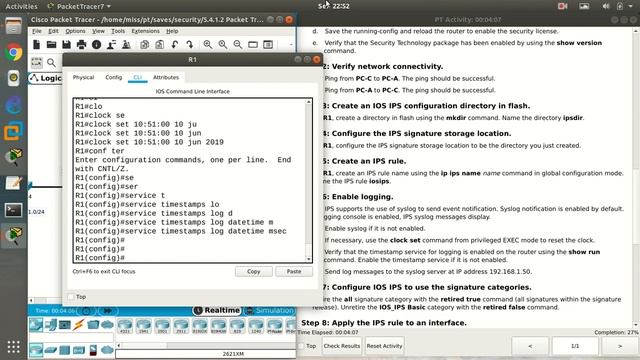640x360 pixels.
Task: Open Chrome from the Ubuntu dock
Action: (x=13, y=52)
